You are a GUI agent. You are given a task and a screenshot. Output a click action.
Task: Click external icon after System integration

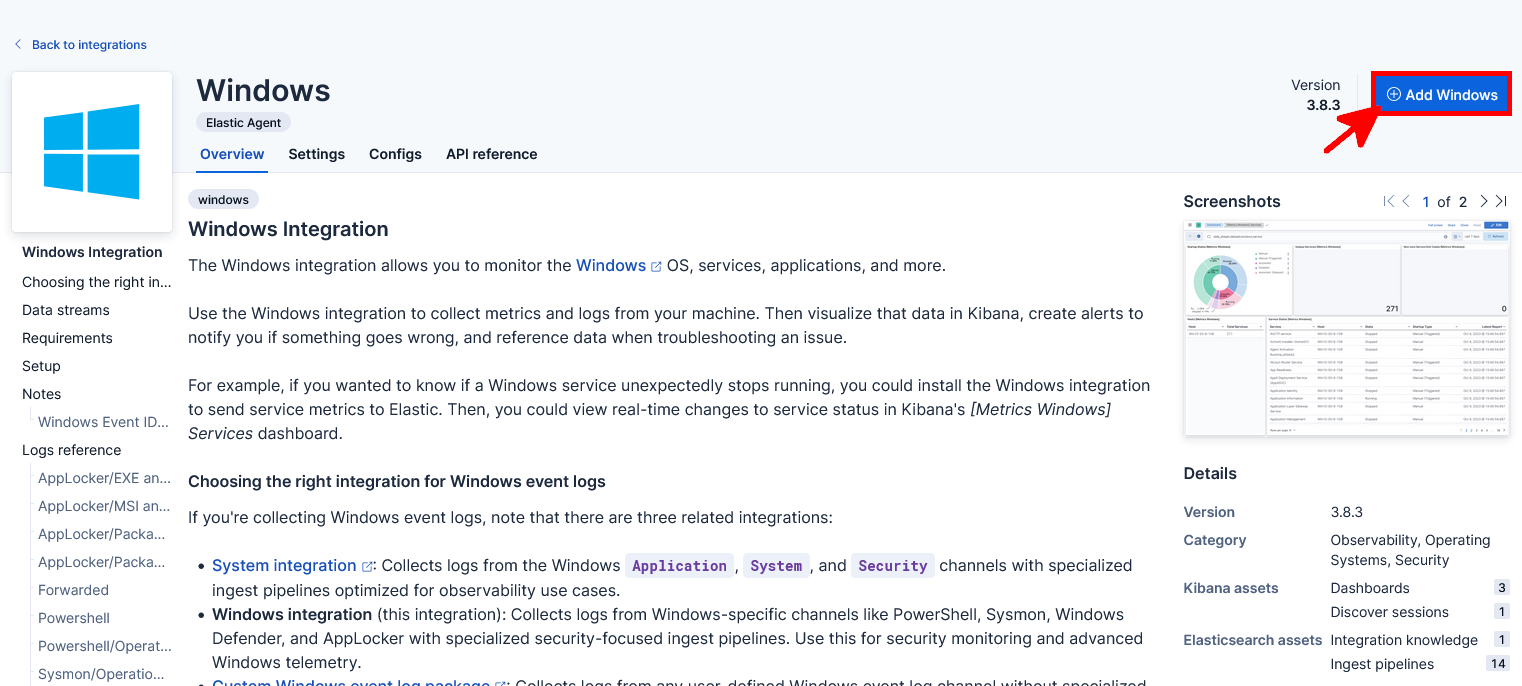pos(367,567)
